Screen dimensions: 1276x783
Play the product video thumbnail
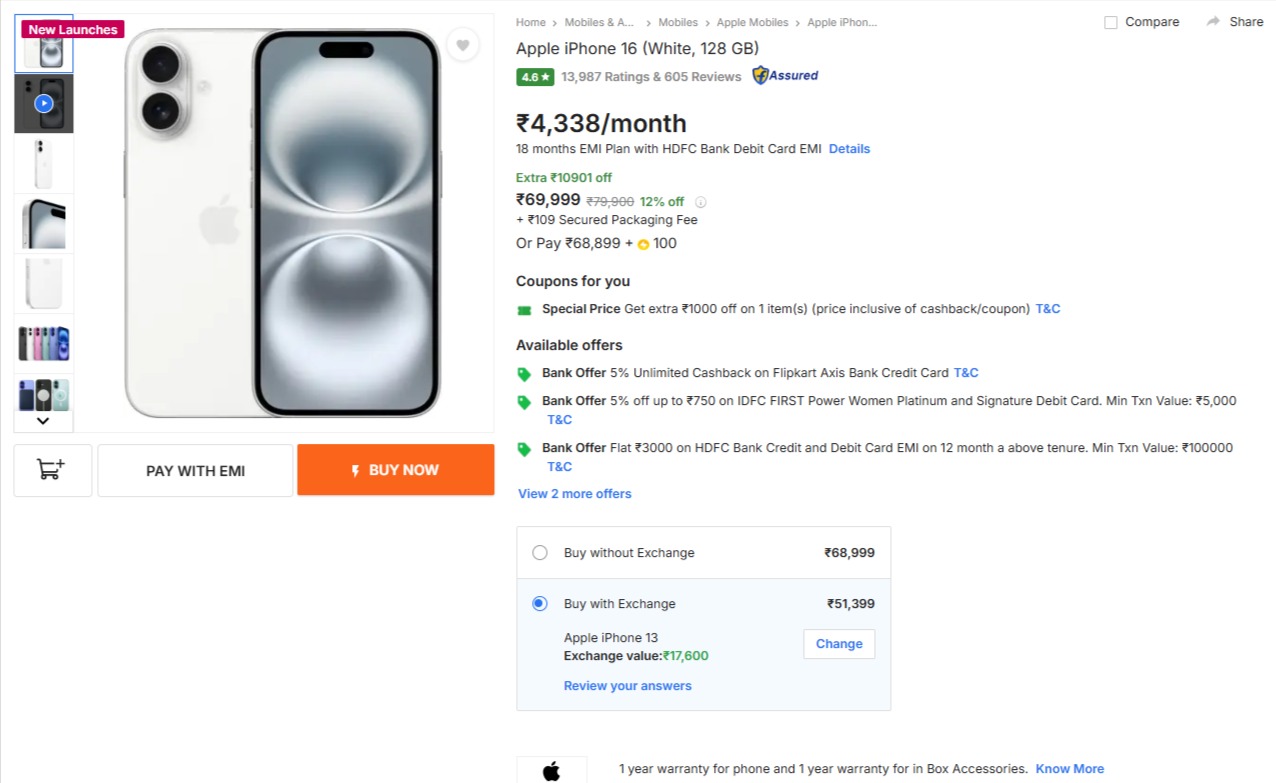[x=43, y=103]
